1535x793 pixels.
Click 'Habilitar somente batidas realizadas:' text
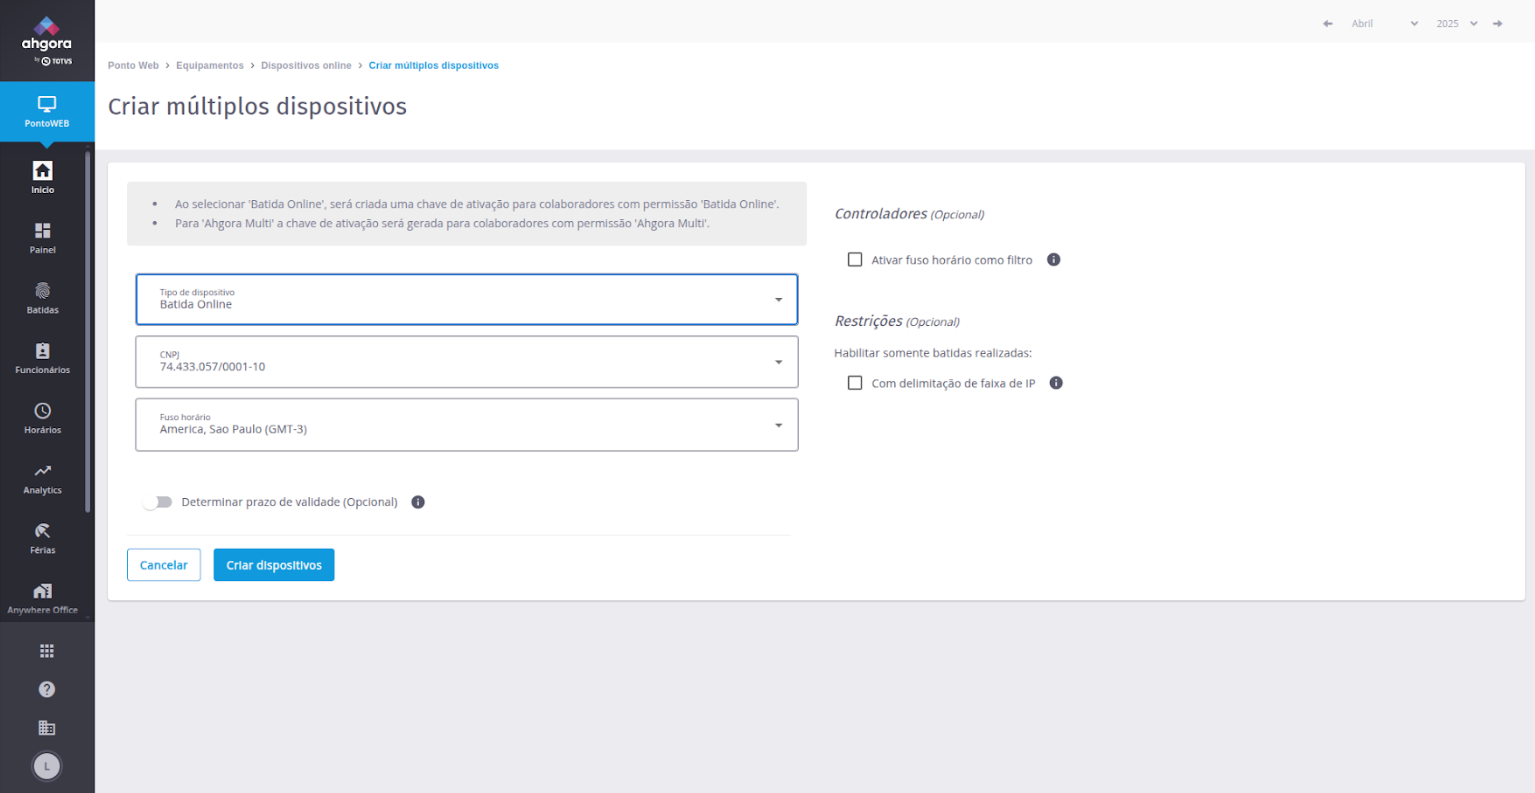[x=933, y=353]
